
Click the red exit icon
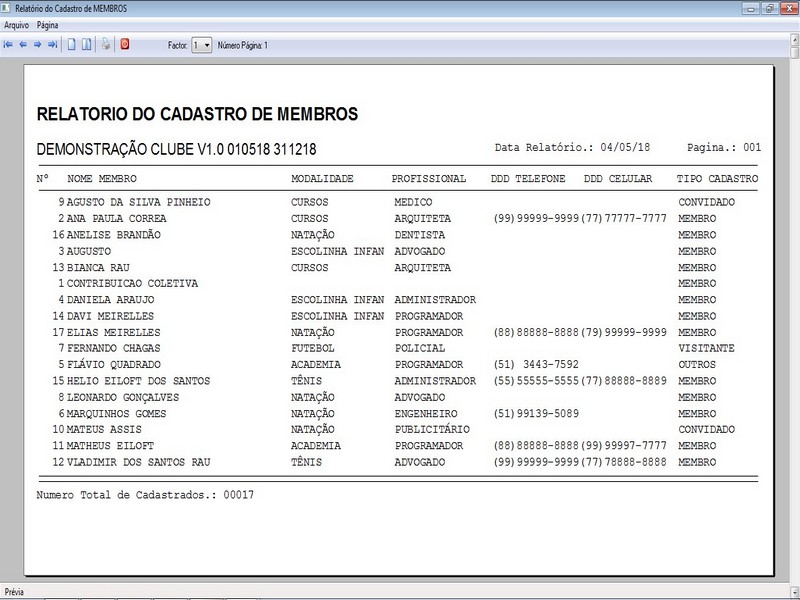125,44
